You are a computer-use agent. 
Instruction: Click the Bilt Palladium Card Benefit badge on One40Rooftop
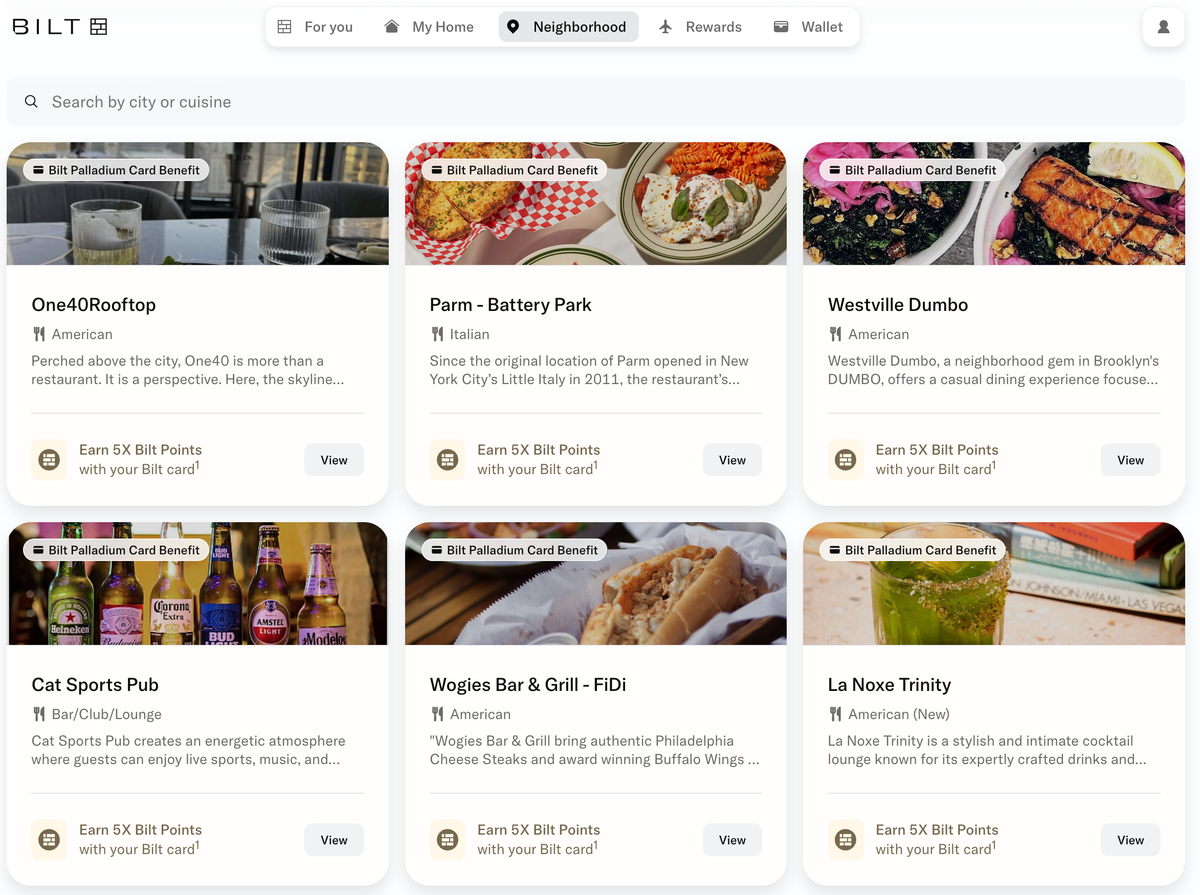coord(114,169)
